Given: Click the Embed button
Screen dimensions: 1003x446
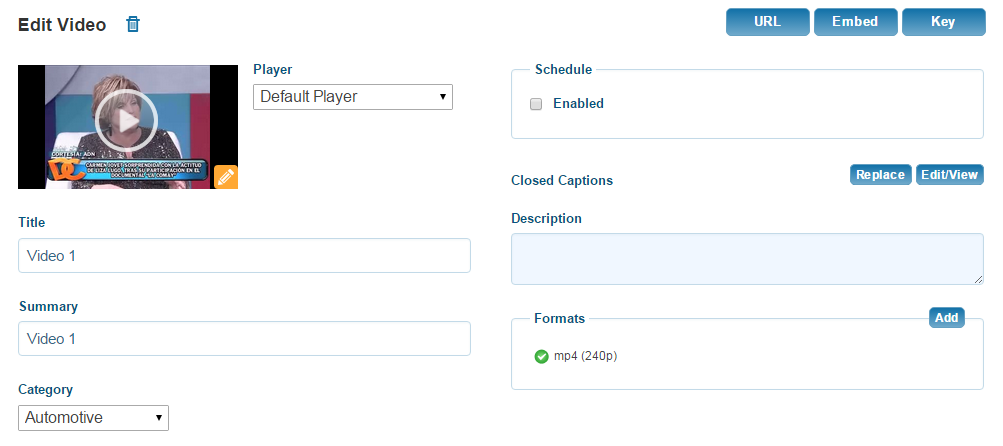Looking at the screenshot, I should coord(855,22).
